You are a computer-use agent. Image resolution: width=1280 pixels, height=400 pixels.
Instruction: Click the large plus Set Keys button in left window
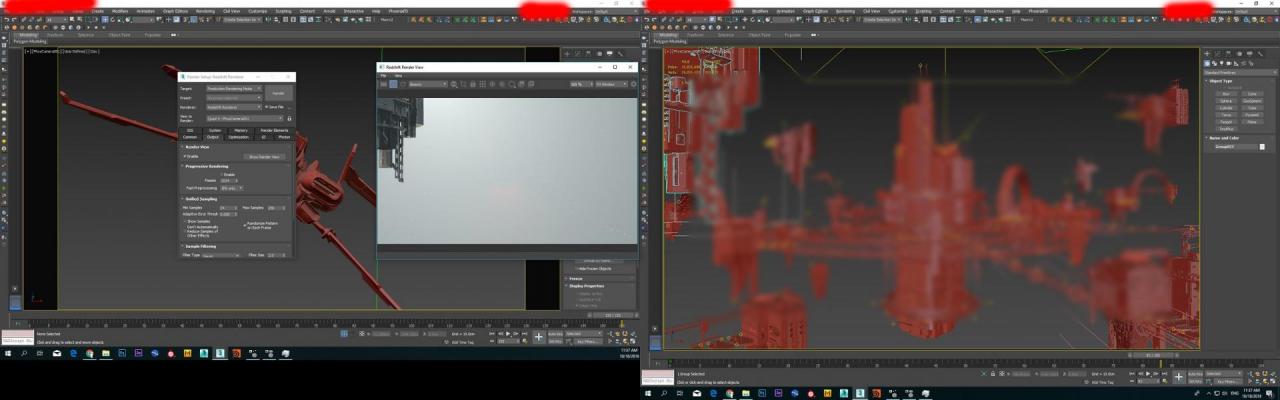tap(539, 337)
